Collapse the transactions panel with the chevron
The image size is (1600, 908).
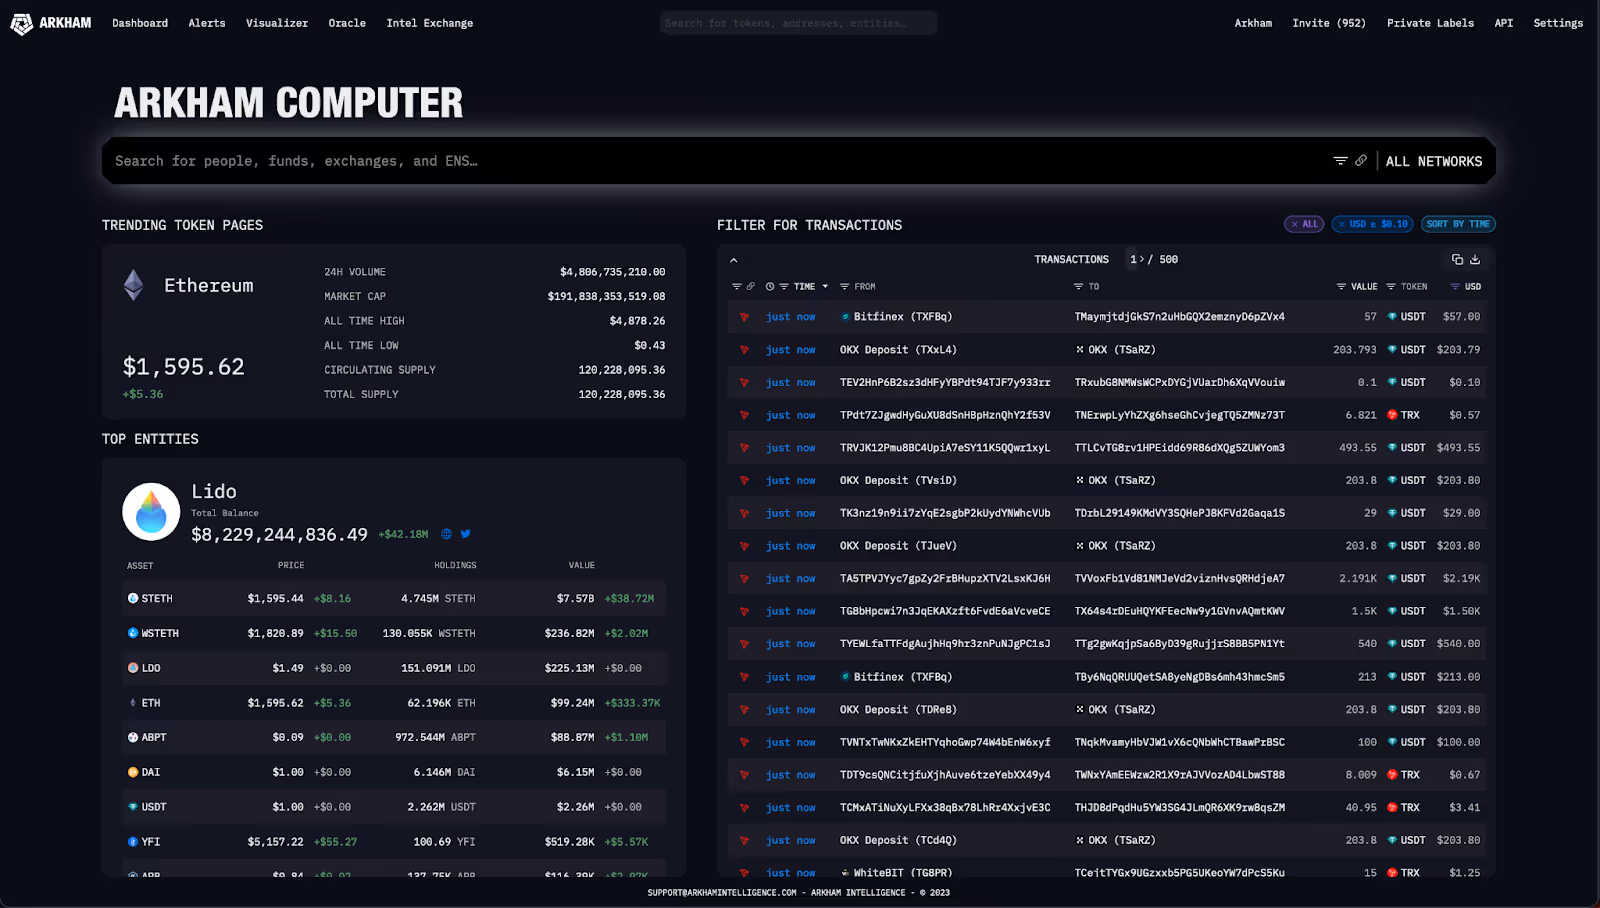tap(734, 259)
